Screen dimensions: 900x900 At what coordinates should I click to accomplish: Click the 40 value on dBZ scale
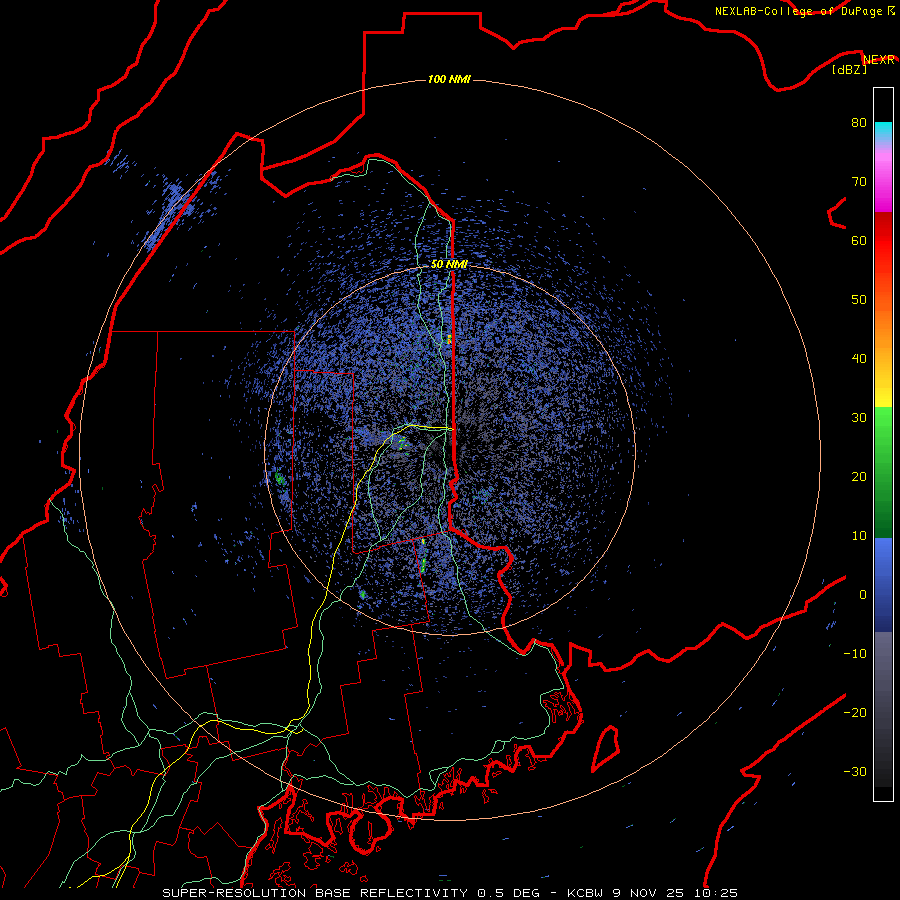[859, 359]
